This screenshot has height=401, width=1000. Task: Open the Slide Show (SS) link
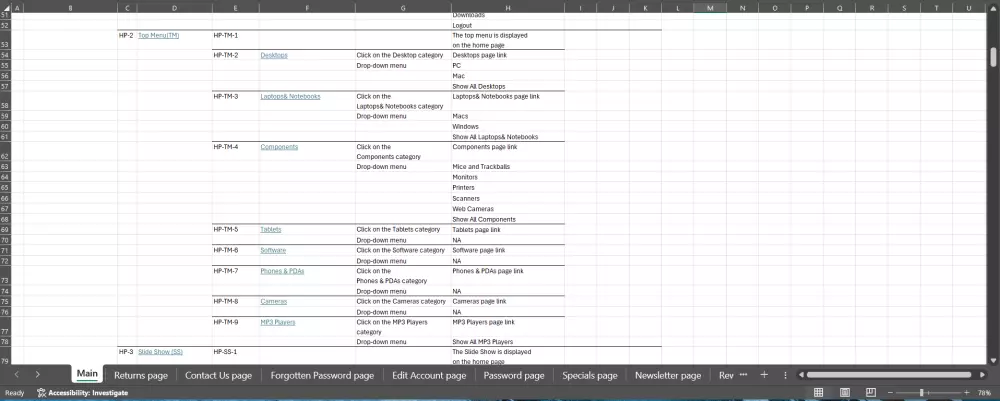(x=161, y=352)
